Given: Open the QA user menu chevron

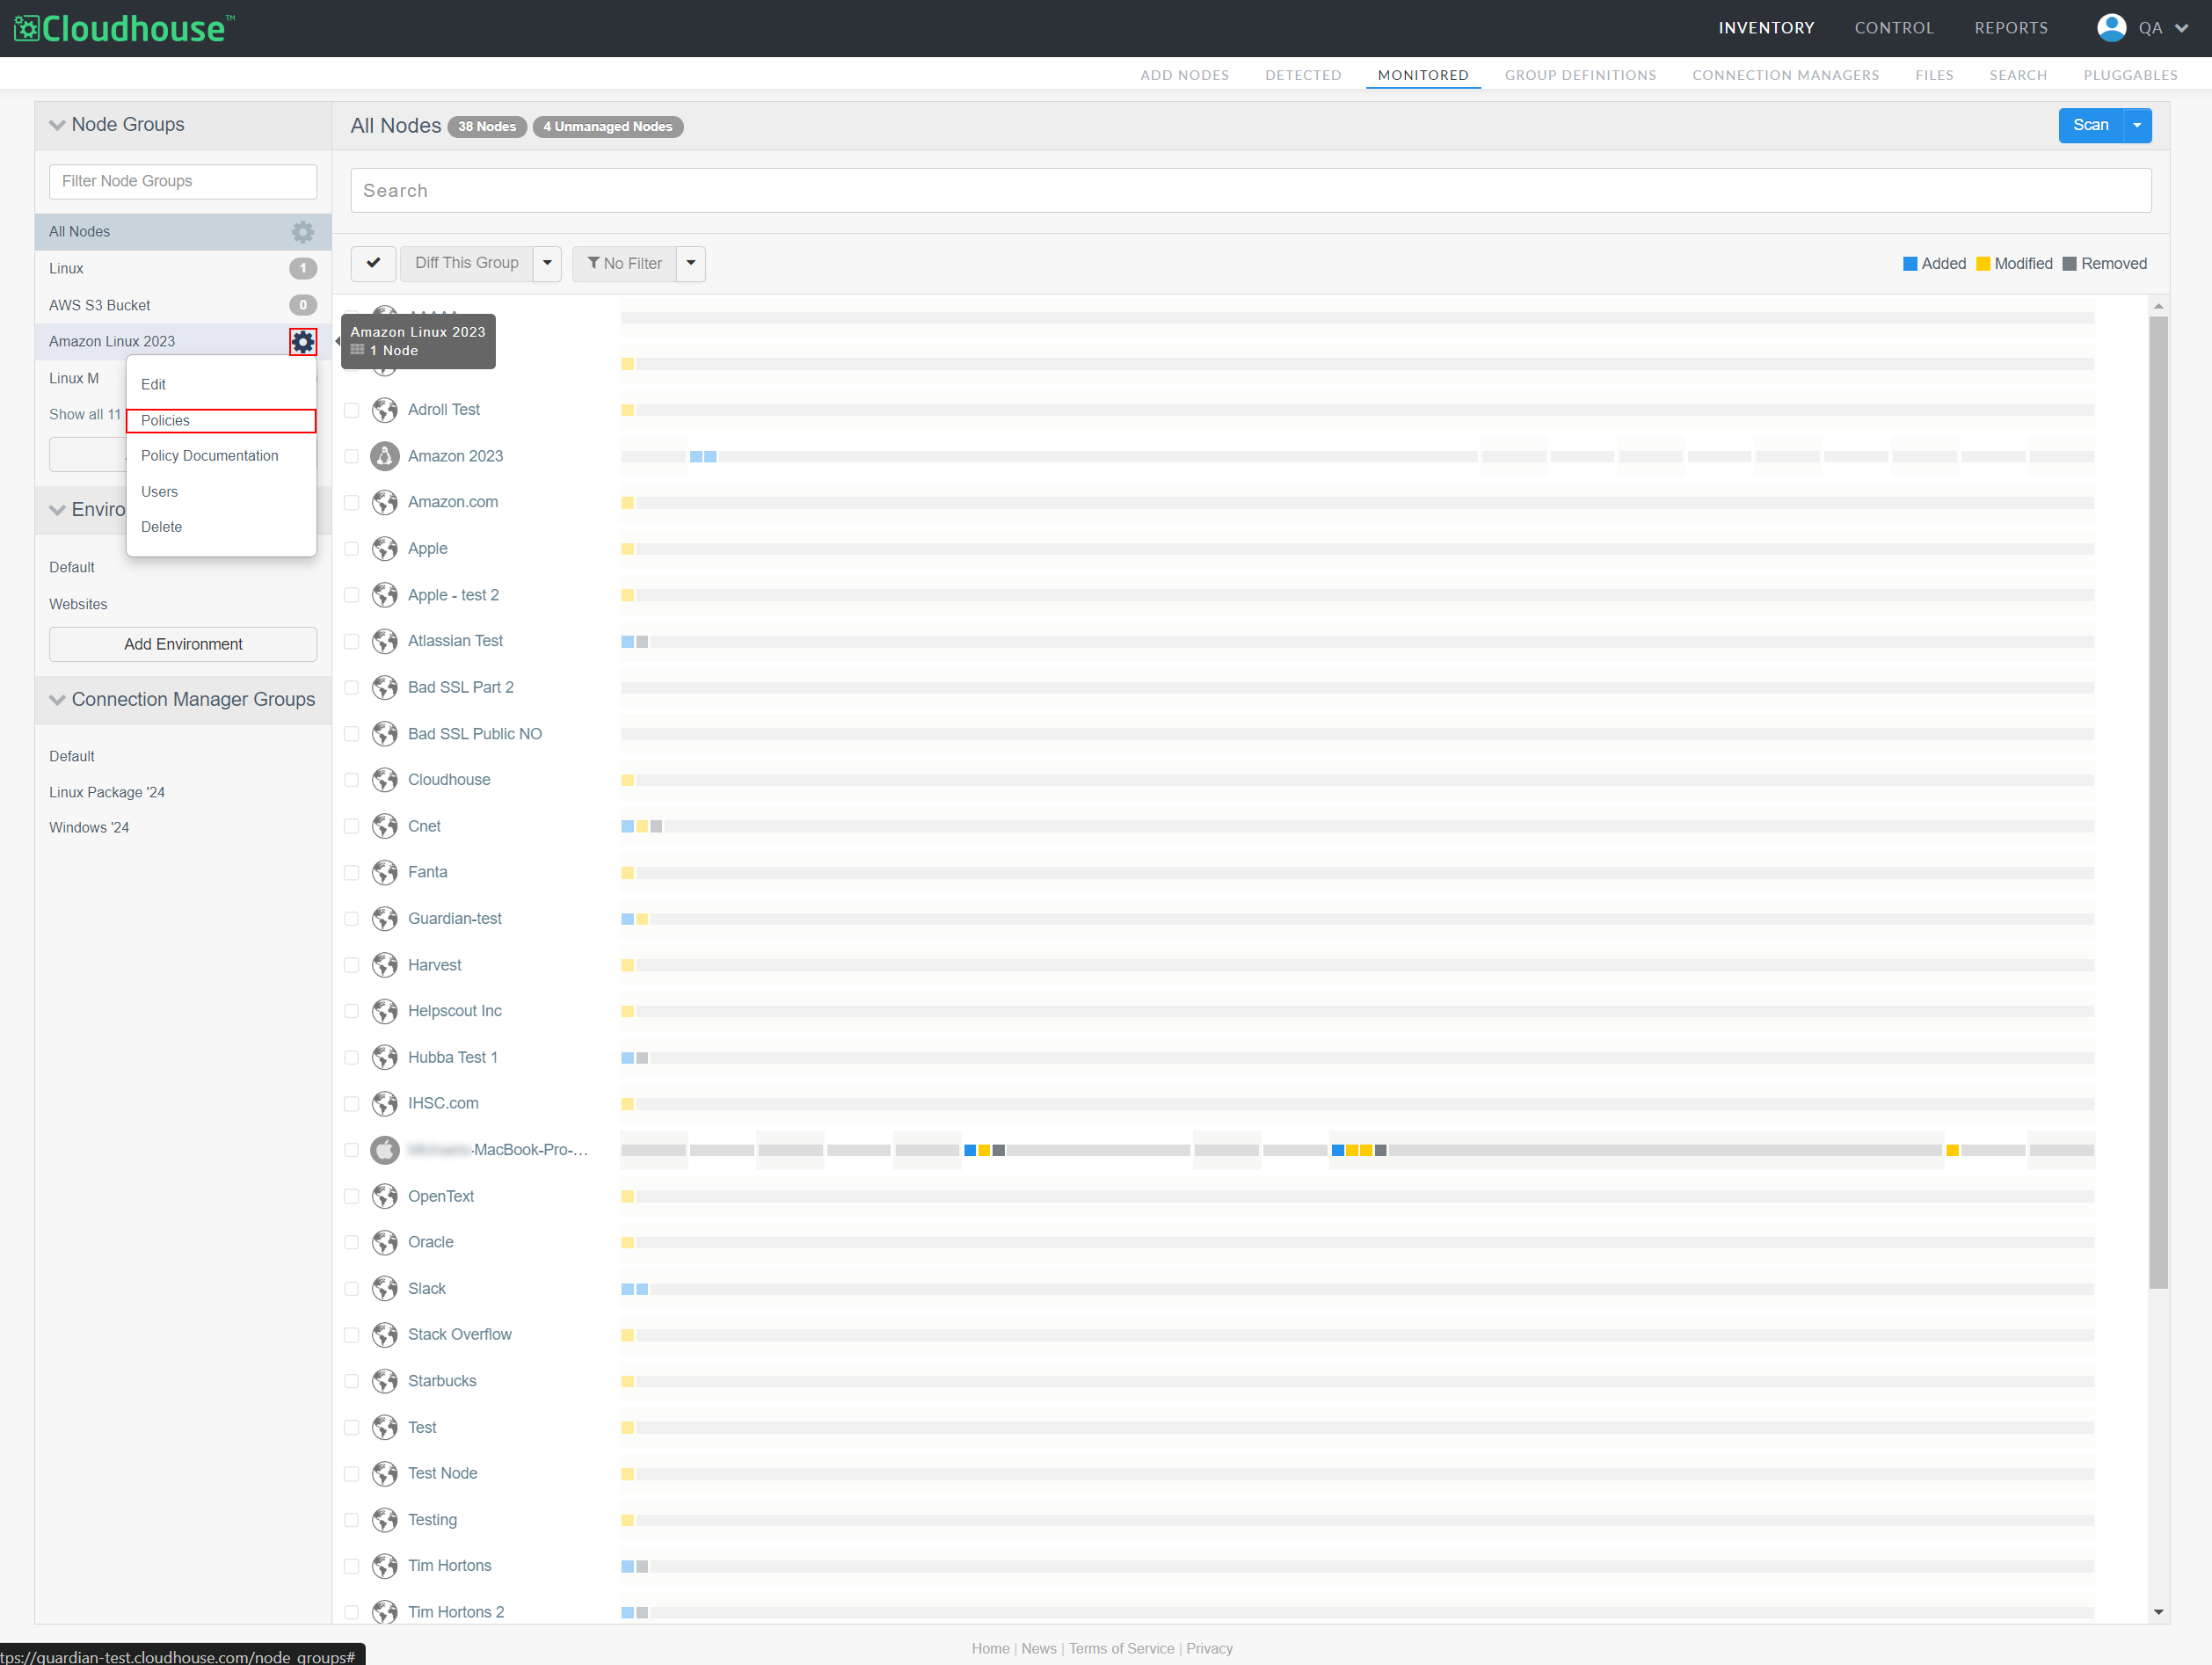Looking at the screenshot, I should click(2182, 29).
